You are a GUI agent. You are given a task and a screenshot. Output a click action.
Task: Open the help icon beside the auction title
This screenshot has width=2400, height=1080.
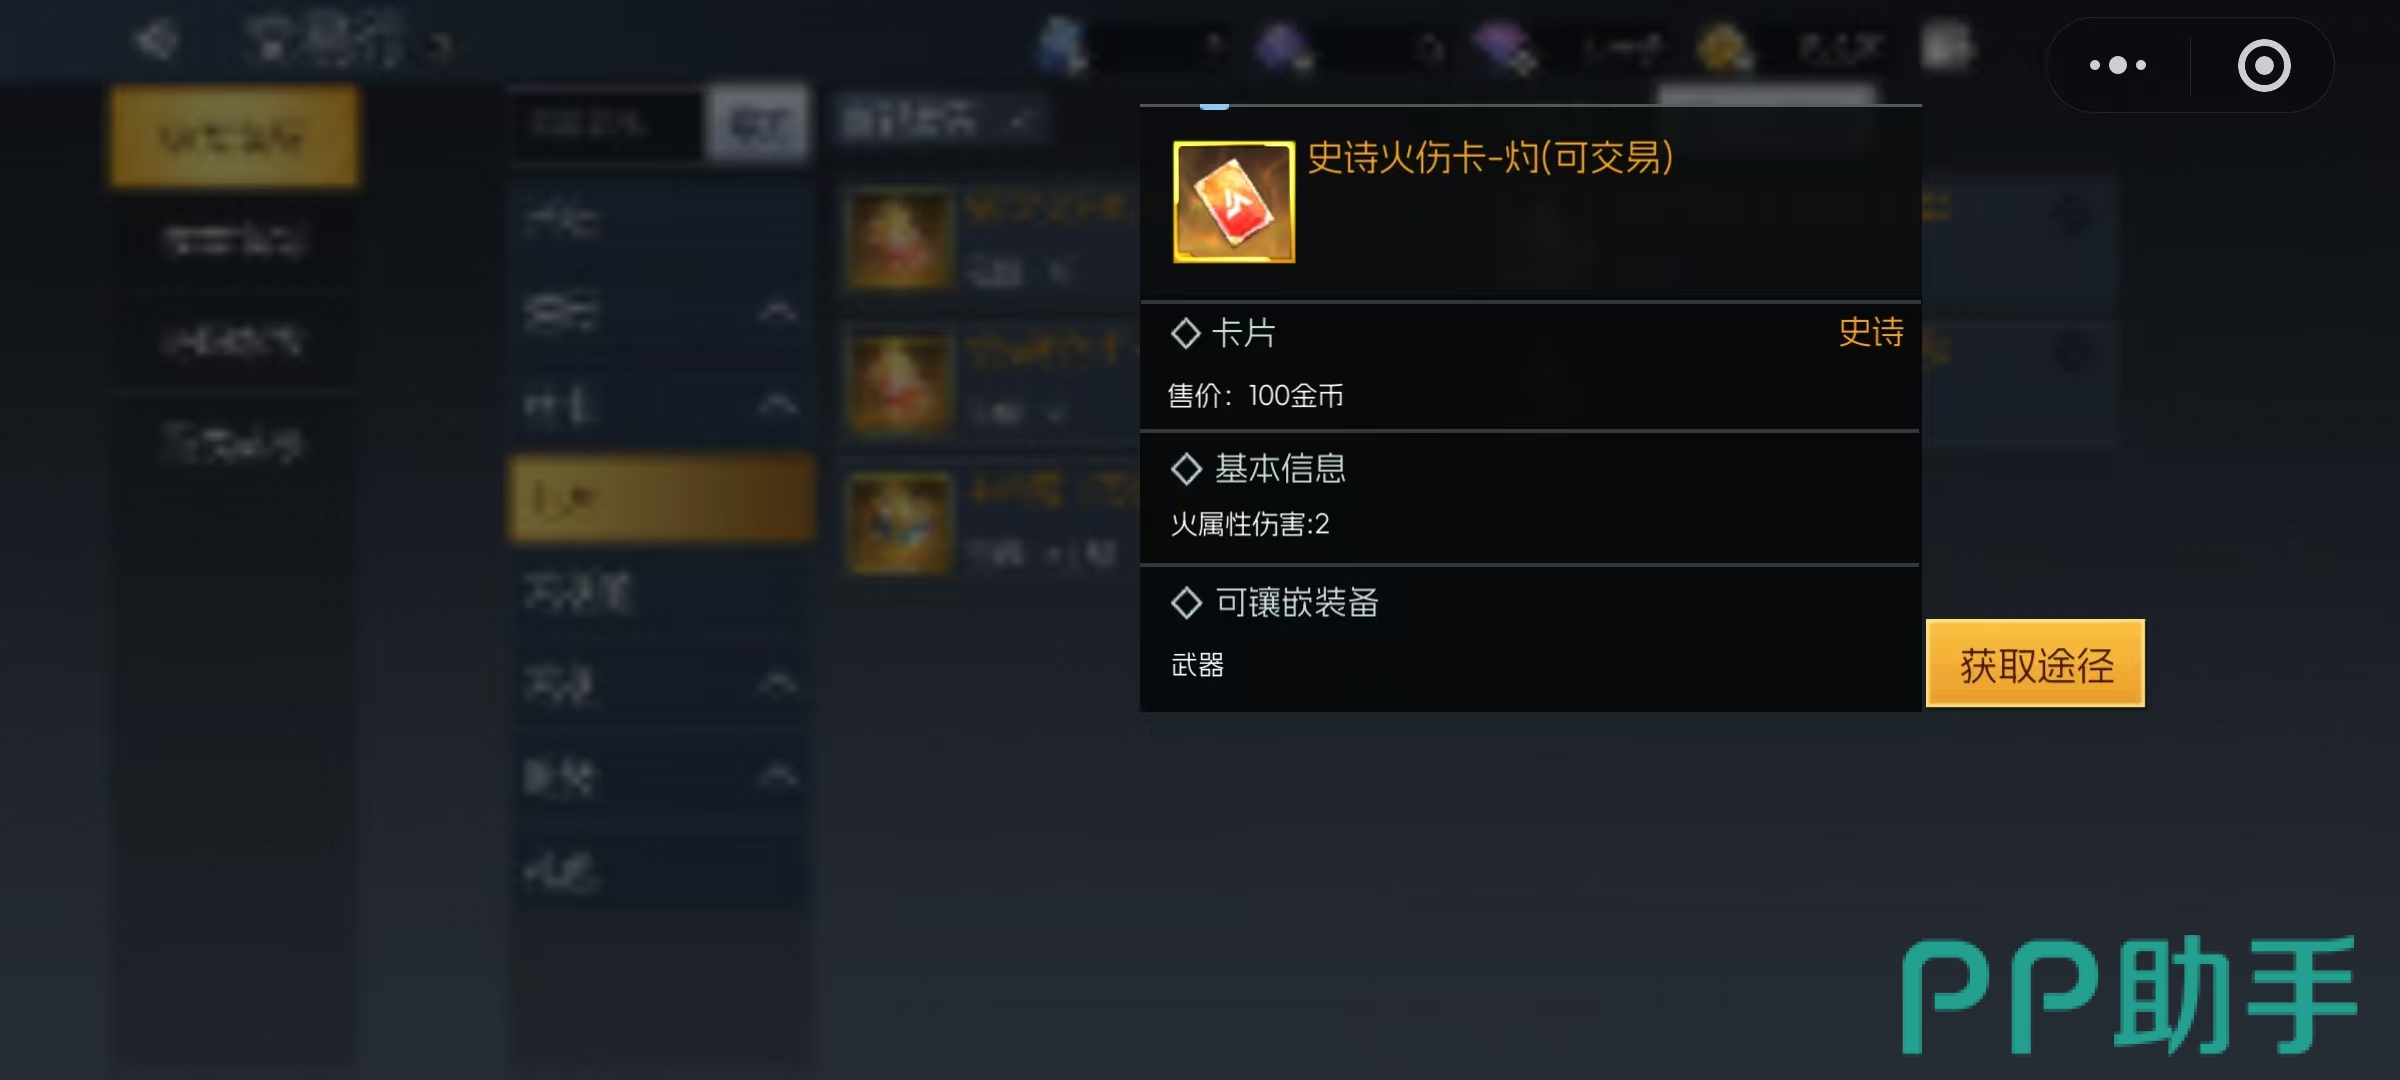pyautogui.click(x=441, y=45)
